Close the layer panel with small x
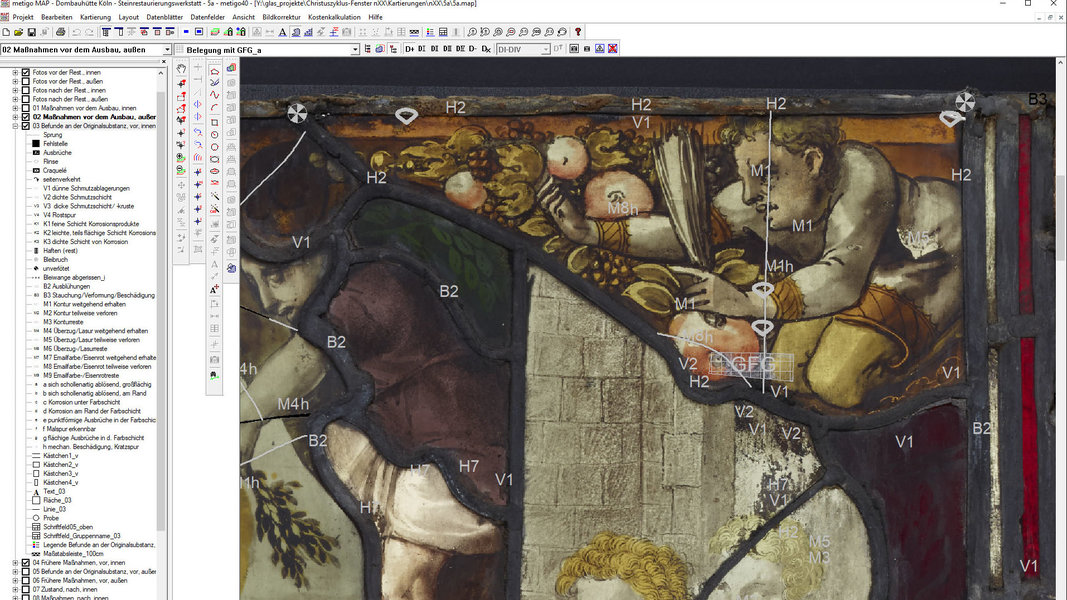This screenshot has width=1067, height=600. point(162,61)
